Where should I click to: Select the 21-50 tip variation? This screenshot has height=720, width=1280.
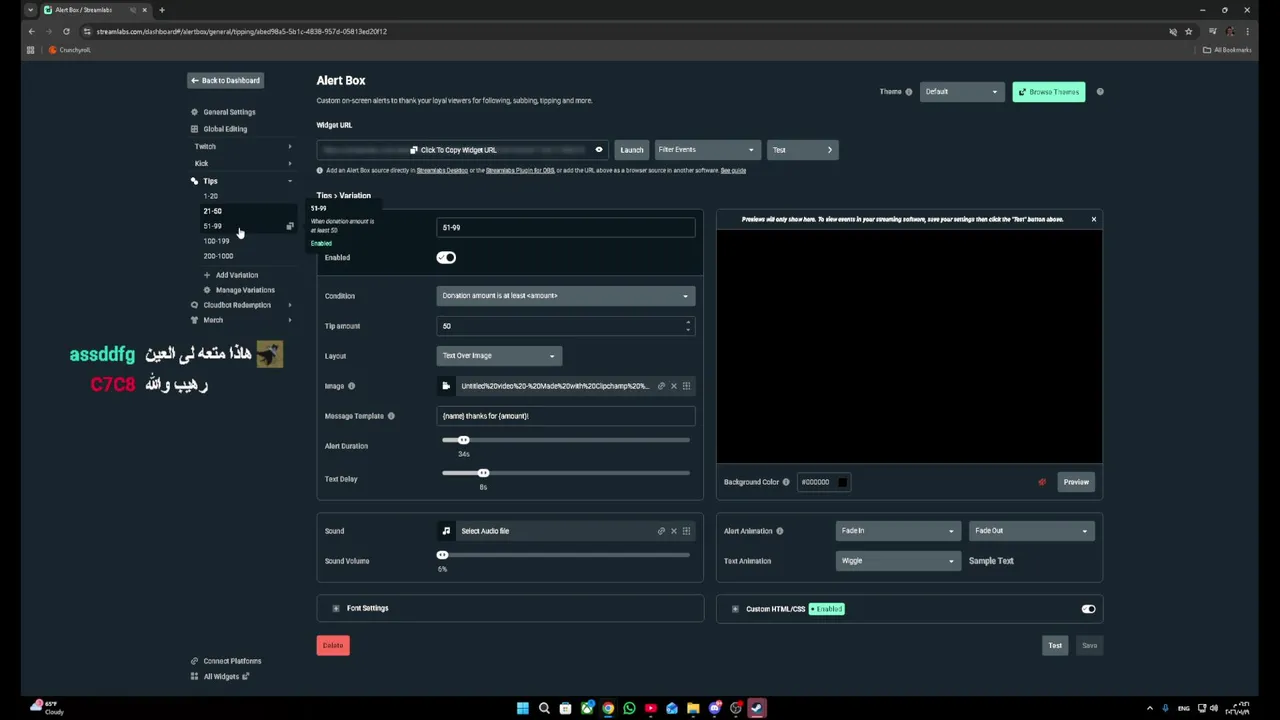(213, 211)
